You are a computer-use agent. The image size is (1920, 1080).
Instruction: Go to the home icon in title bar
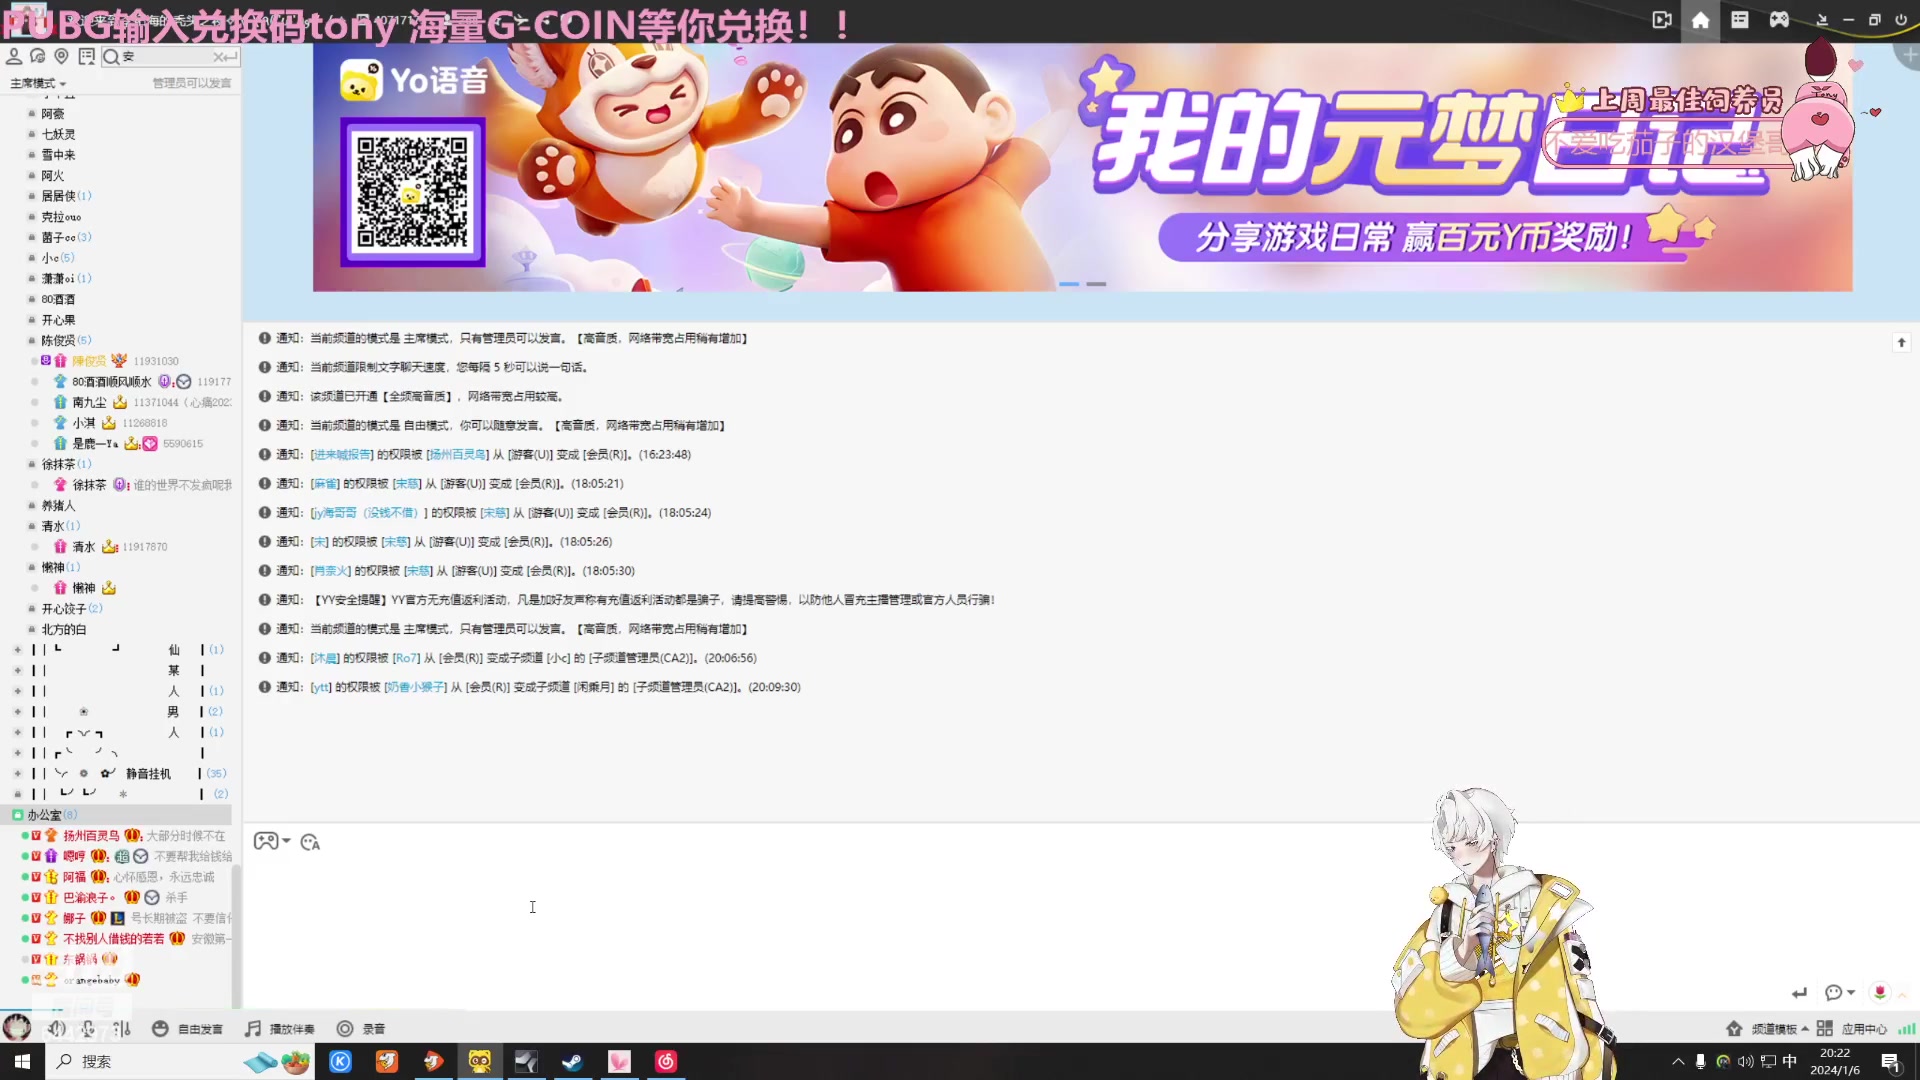(x=1700, y=20)
